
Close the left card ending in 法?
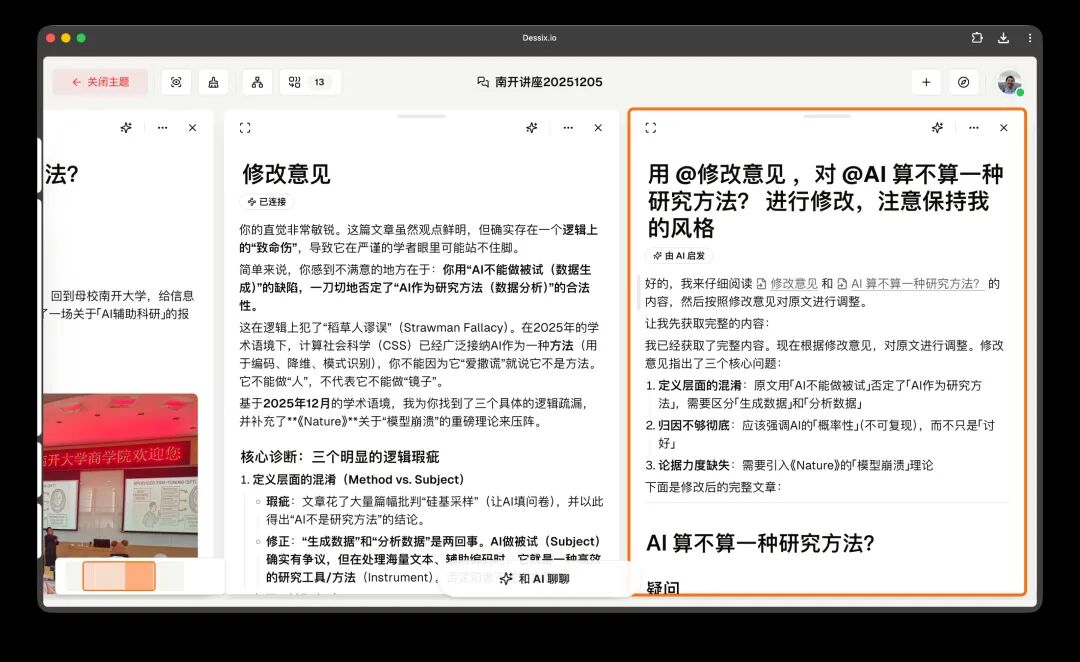[193, 127]
